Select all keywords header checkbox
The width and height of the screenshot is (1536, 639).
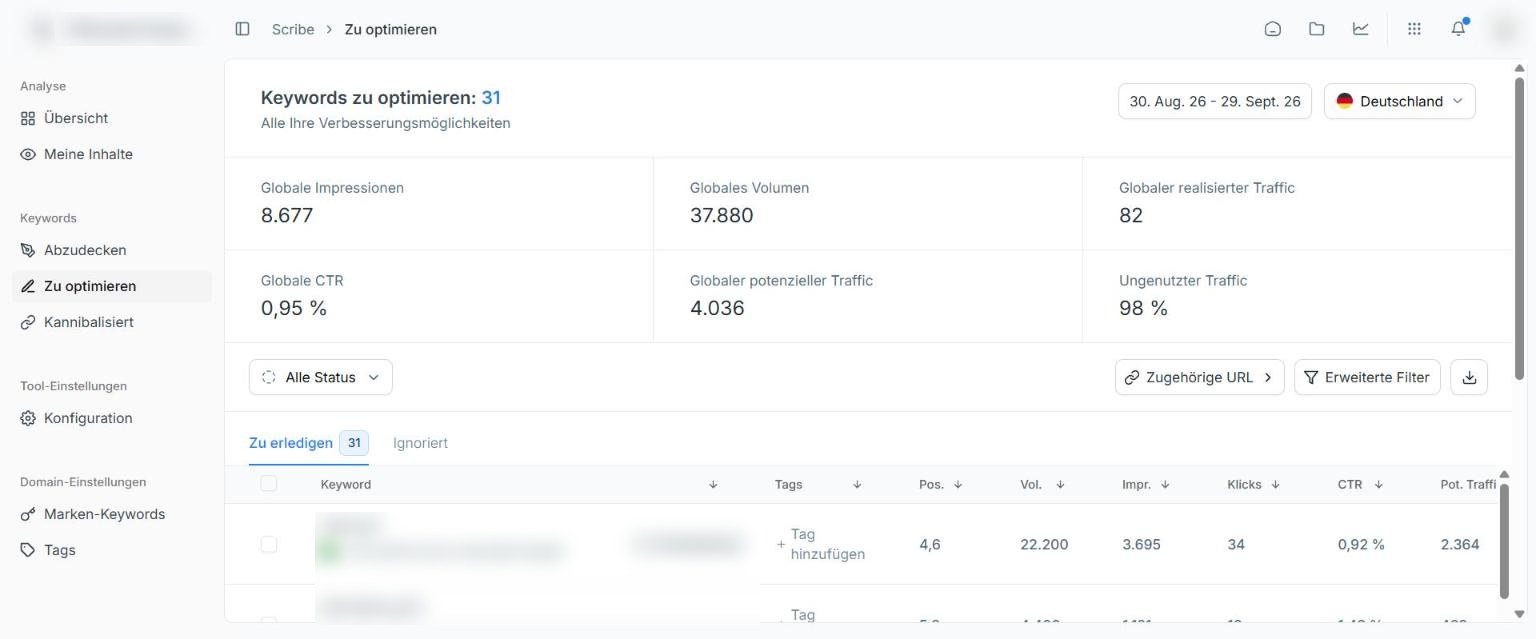click(268, 484)
